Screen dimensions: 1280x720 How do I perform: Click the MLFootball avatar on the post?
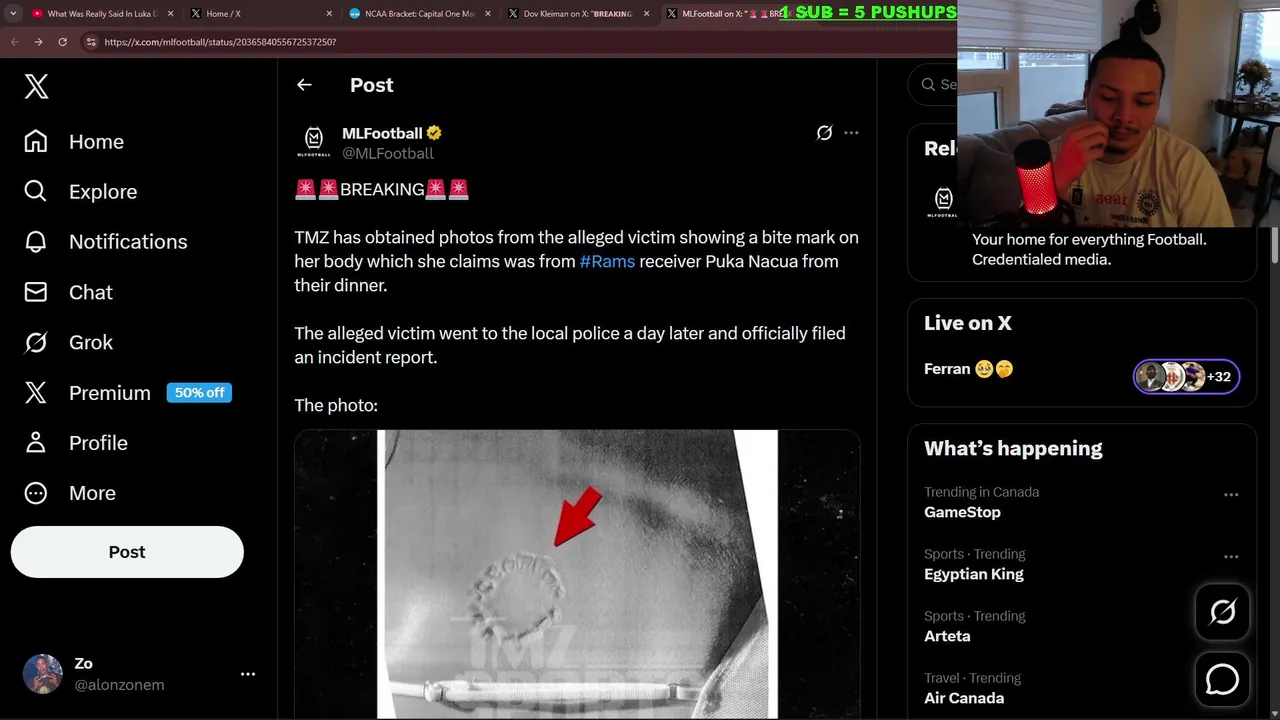(314, 142)
